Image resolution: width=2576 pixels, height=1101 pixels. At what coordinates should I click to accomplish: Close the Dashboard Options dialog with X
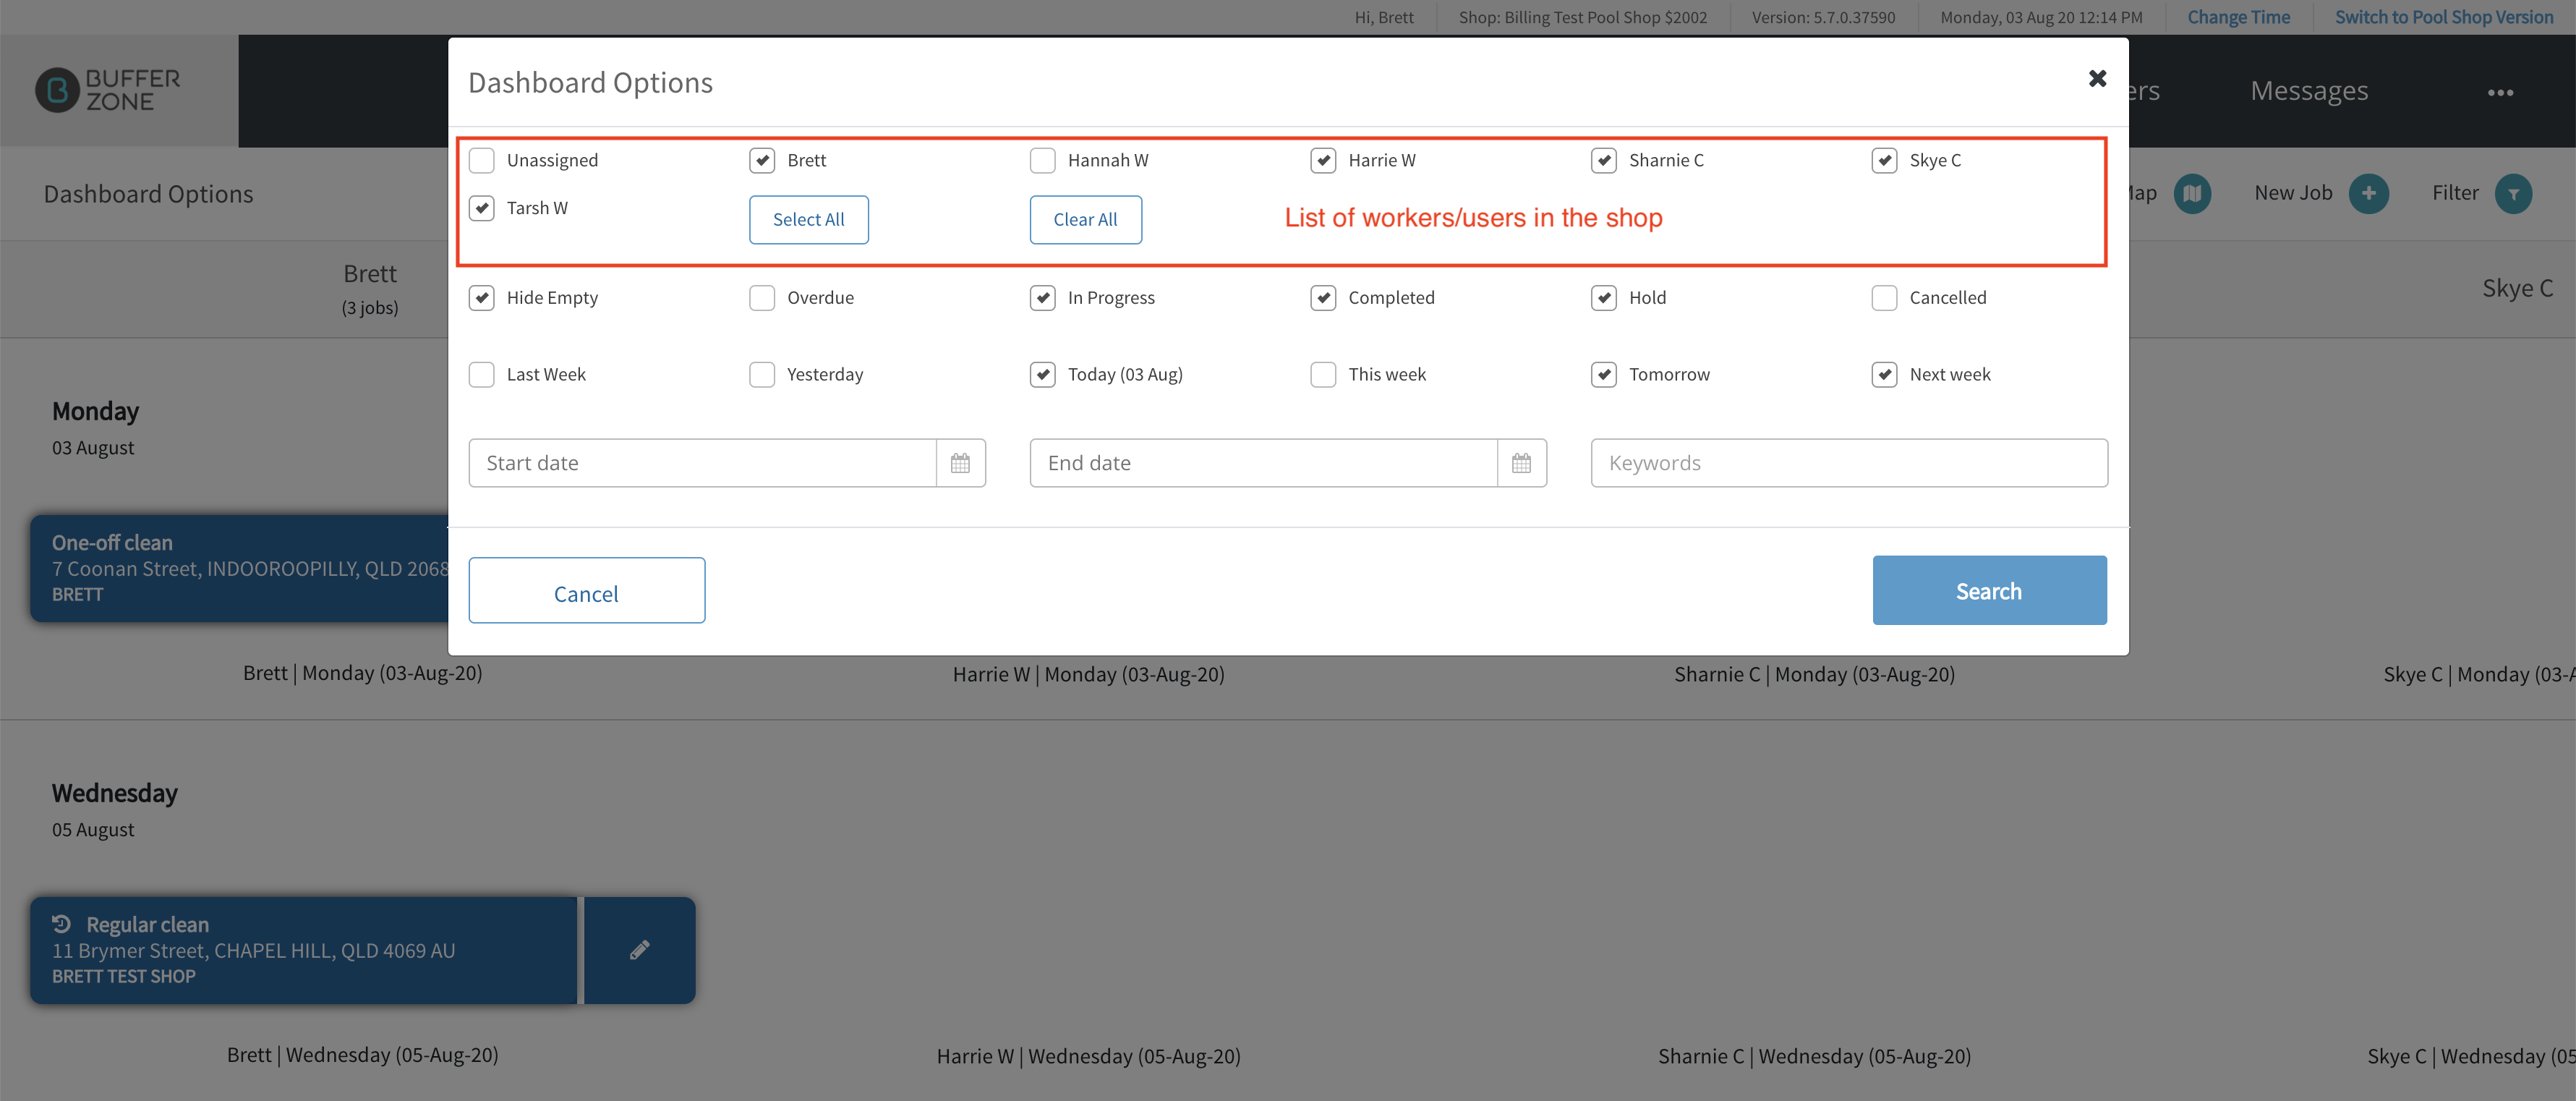2097,79
